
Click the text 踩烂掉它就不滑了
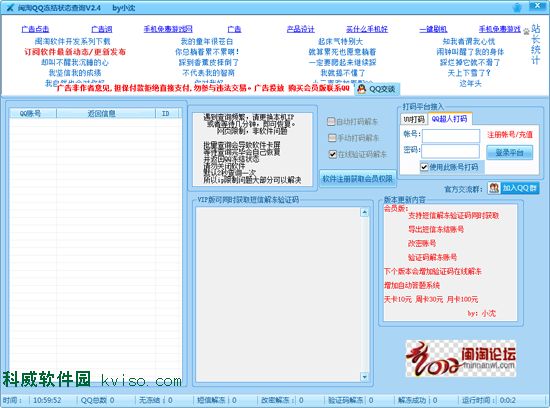(x=470, y=62)
